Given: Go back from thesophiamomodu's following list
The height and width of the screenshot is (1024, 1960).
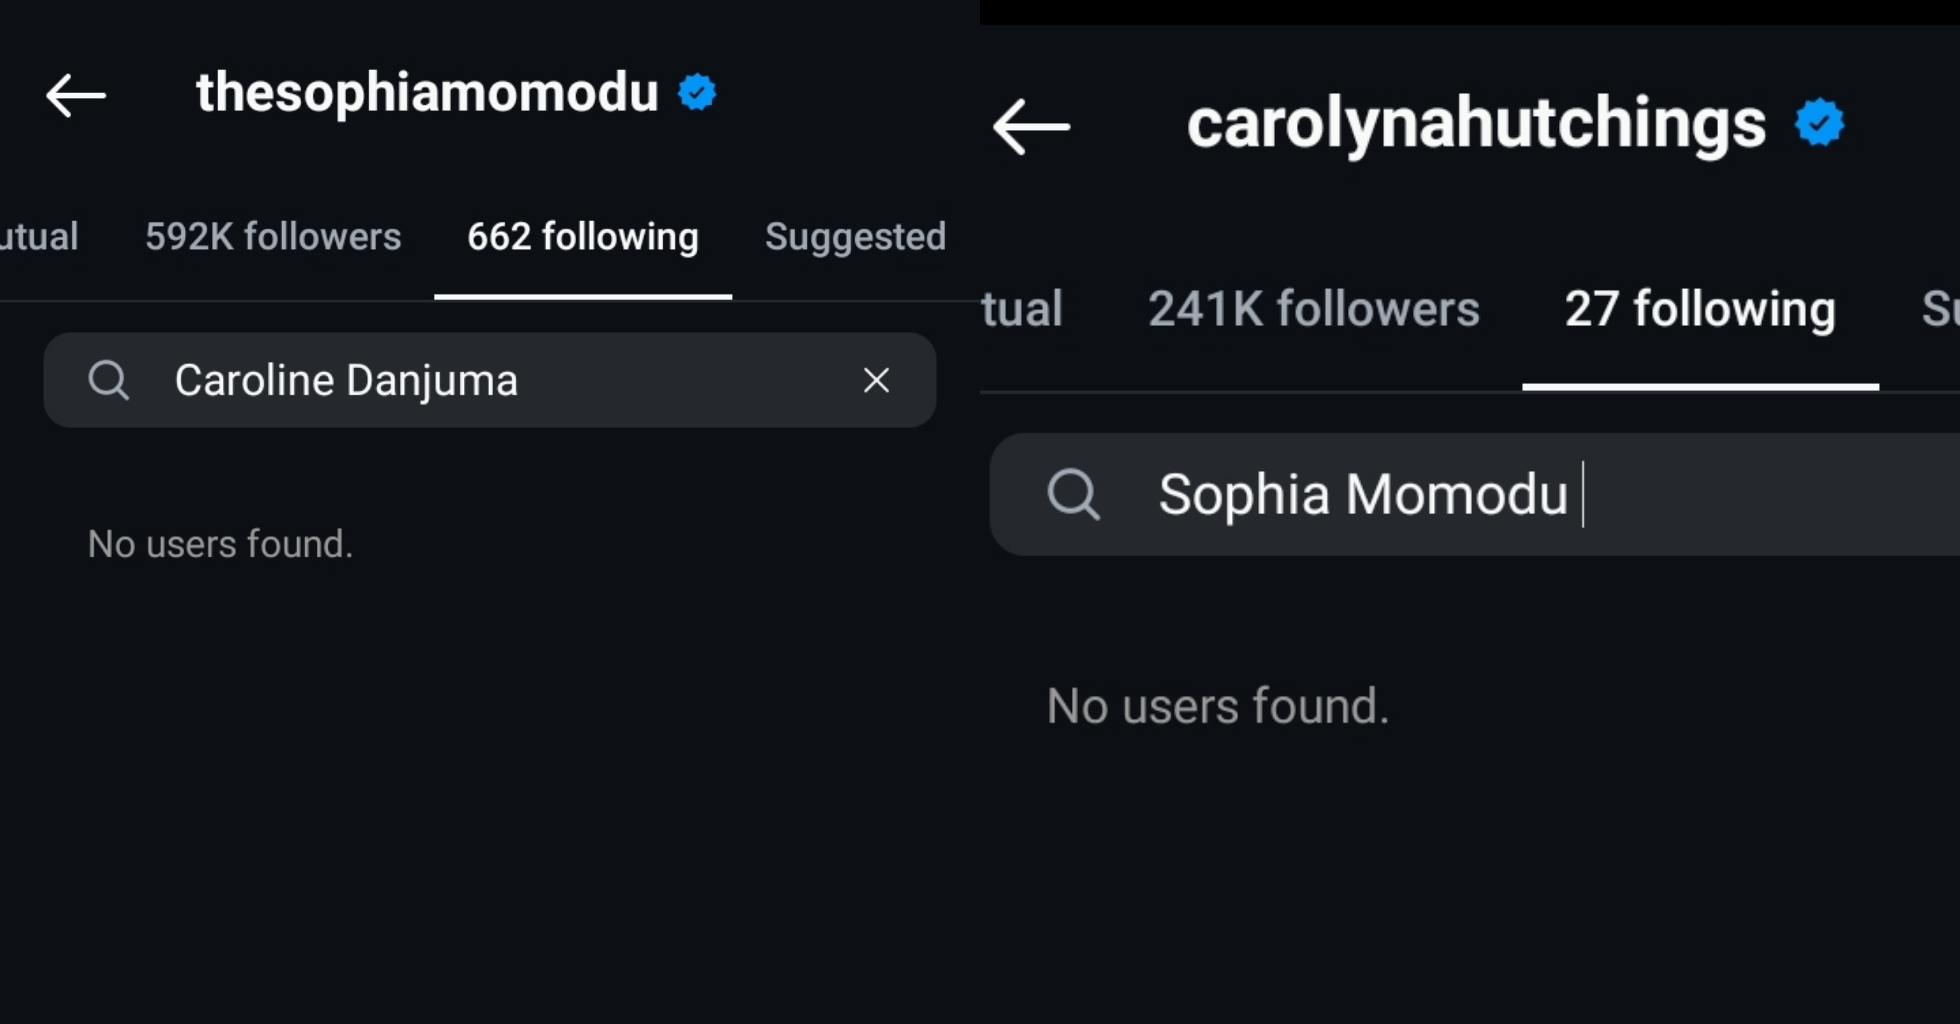Looking at the screenshot, I should [x=76, y=96].
